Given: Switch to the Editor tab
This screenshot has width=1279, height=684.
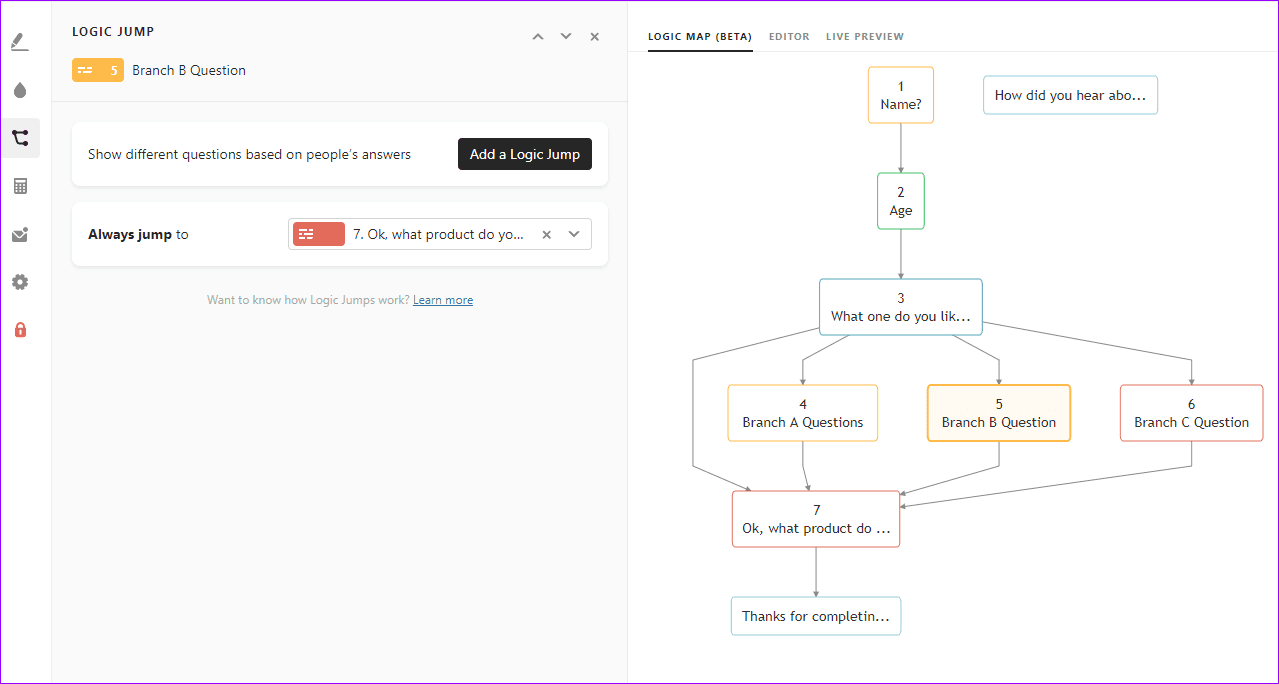Looking at the screenshot, I should pos(789,36).
